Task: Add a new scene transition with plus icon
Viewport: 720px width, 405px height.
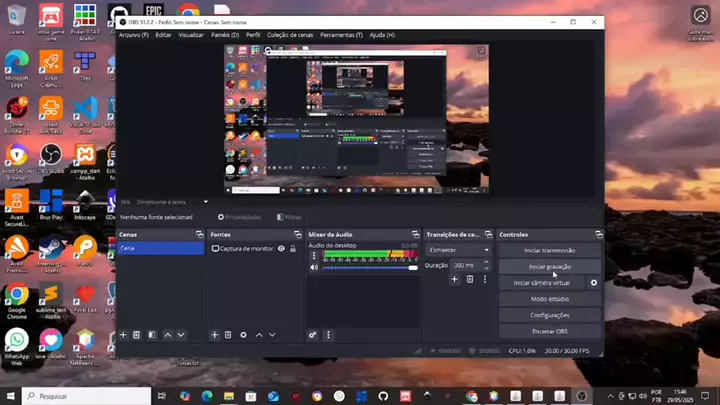Action: point(454,279)
